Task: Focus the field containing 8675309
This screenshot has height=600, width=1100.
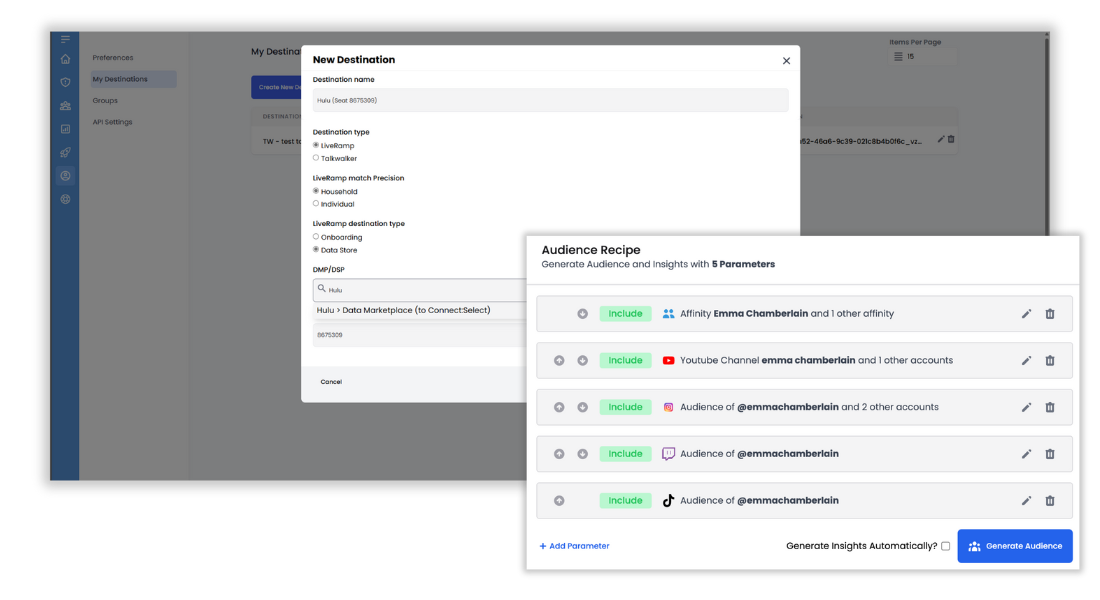Action: 420,335
